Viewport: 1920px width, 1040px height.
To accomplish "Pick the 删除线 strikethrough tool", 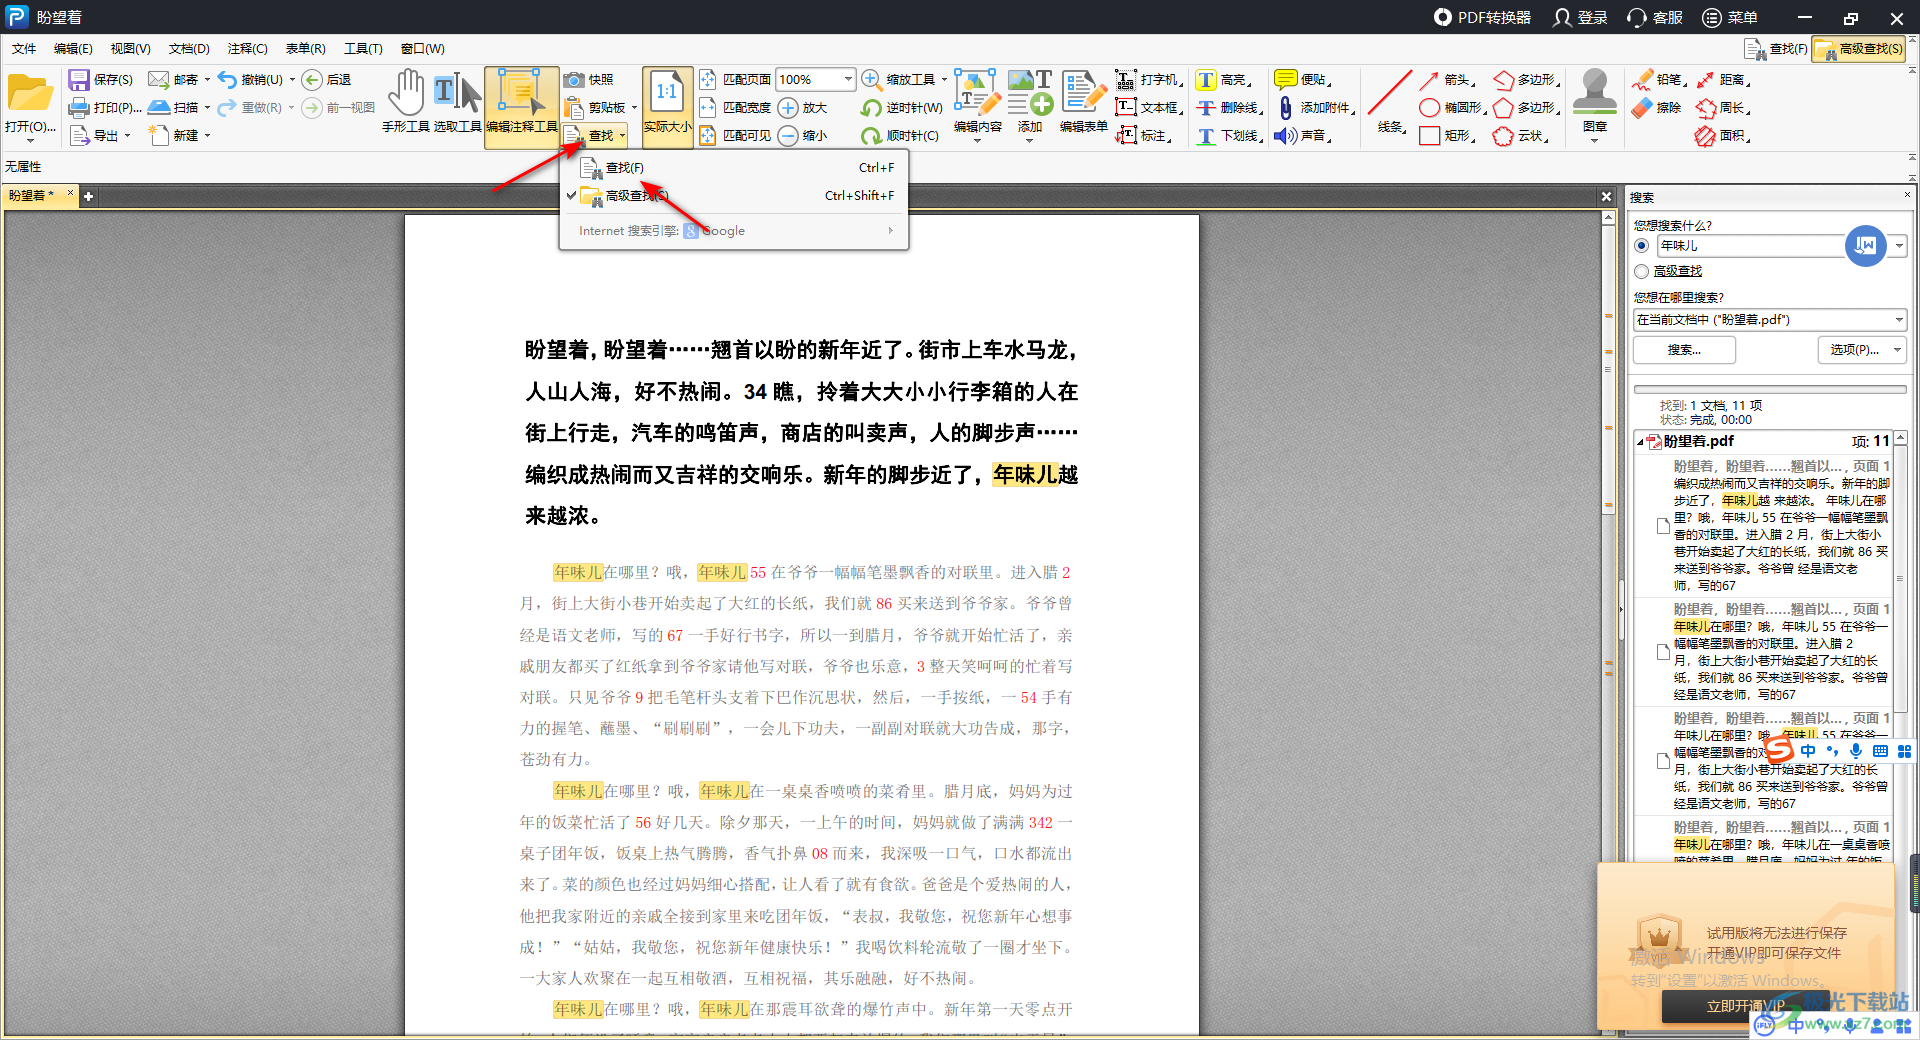I will pos(1228,107).
